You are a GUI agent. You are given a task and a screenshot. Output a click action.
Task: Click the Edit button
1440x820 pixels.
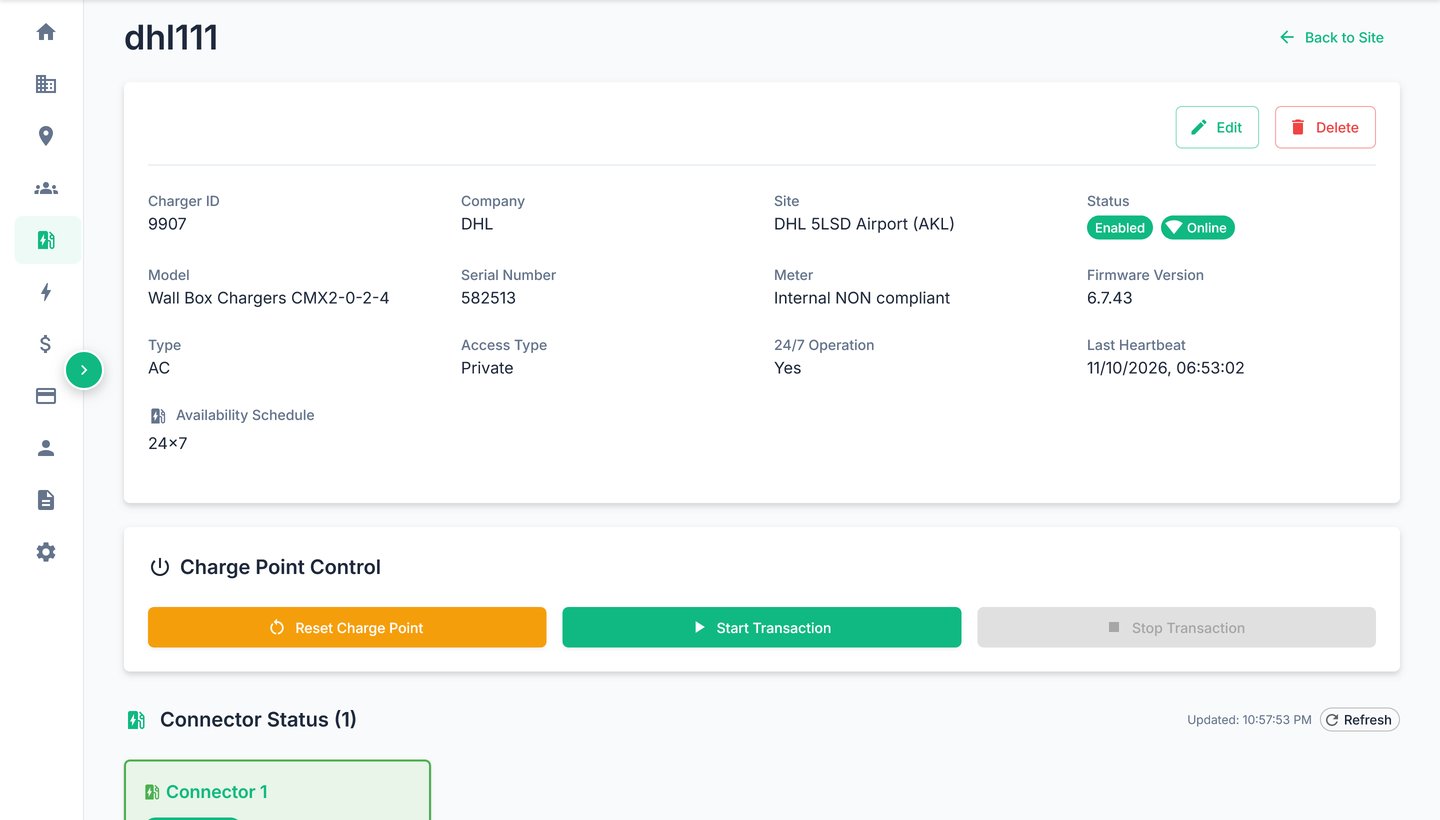1217,127
